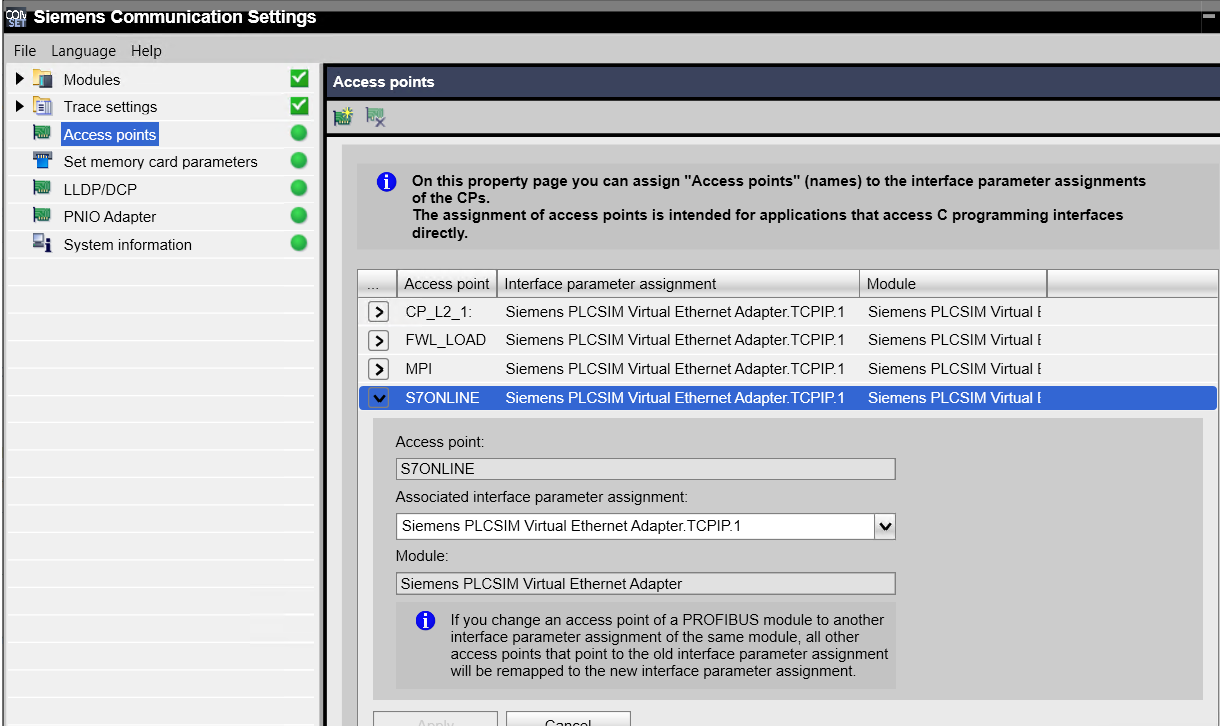Click the Module column header
Viewport: 1220px width, 726px height.
tap(953, 283)
